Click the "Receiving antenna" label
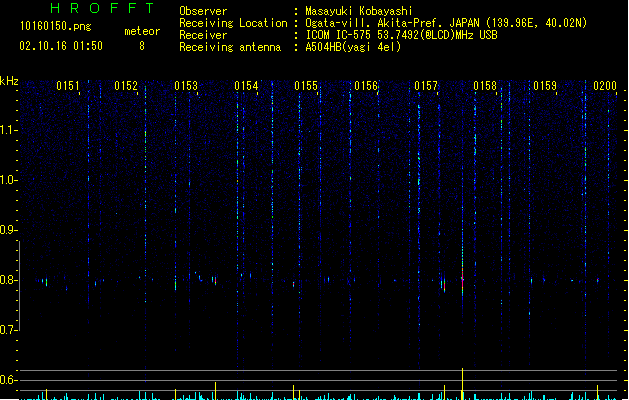Viewport: 629px width, 400px height. tap(230, 47)
